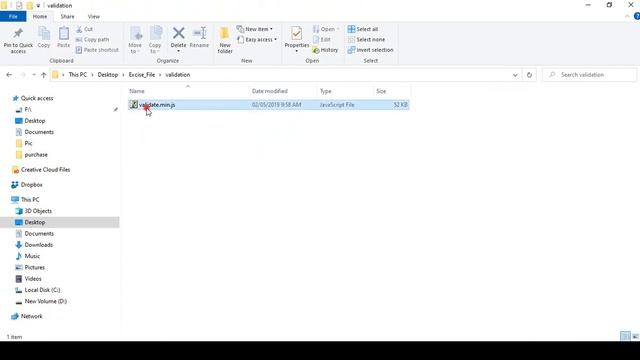This screenshot has height=360, width=640.
Task: Click Open in the ribbon
Action: [326, 29]
